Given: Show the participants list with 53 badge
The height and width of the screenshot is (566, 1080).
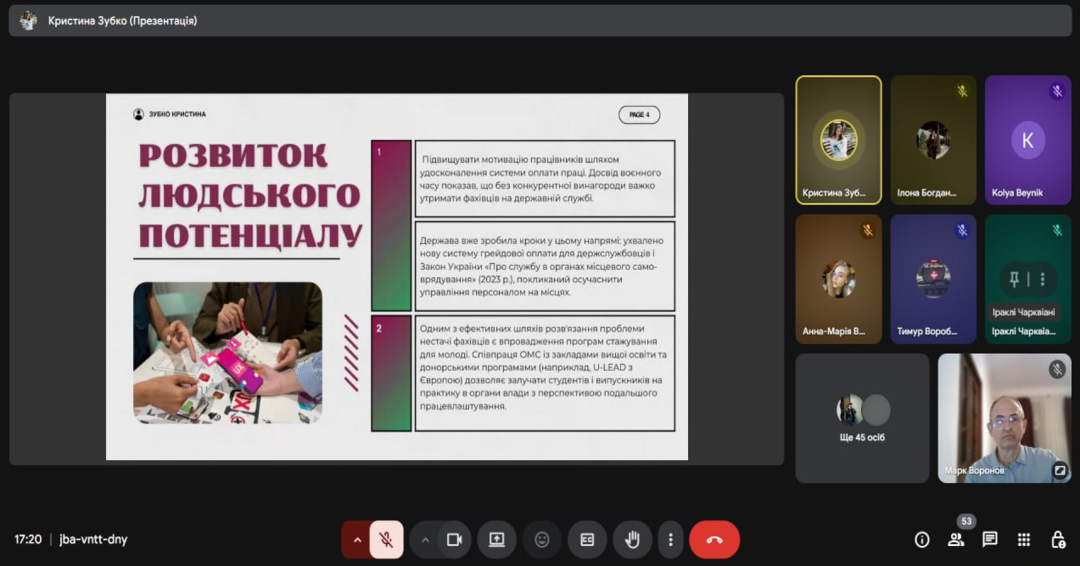Looking at the screenshot, I should pyautogui.click(x=956, y=540).
